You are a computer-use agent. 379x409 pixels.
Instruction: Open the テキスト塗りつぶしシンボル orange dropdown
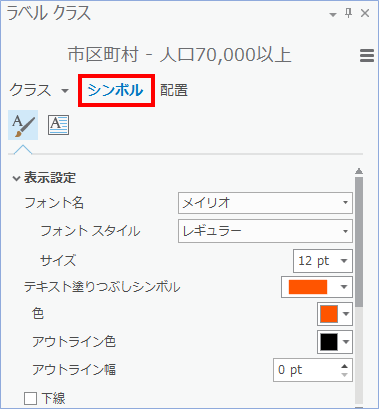pos(317,287)
